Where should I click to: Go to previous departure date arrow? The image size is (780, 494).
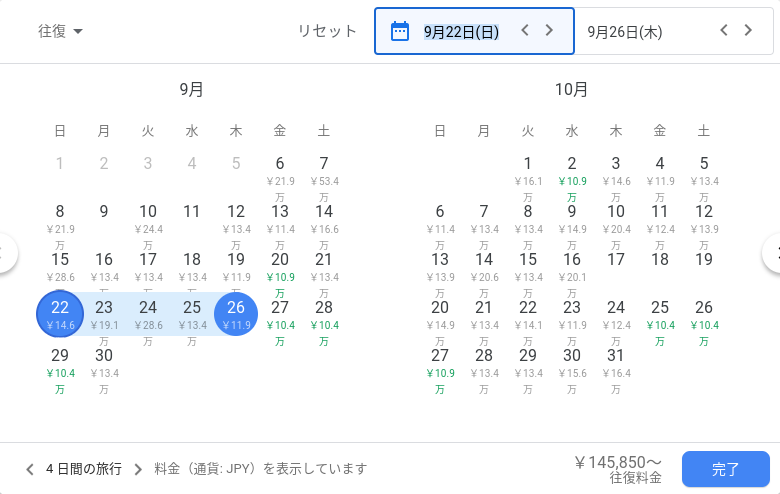[x=525, y=31]
